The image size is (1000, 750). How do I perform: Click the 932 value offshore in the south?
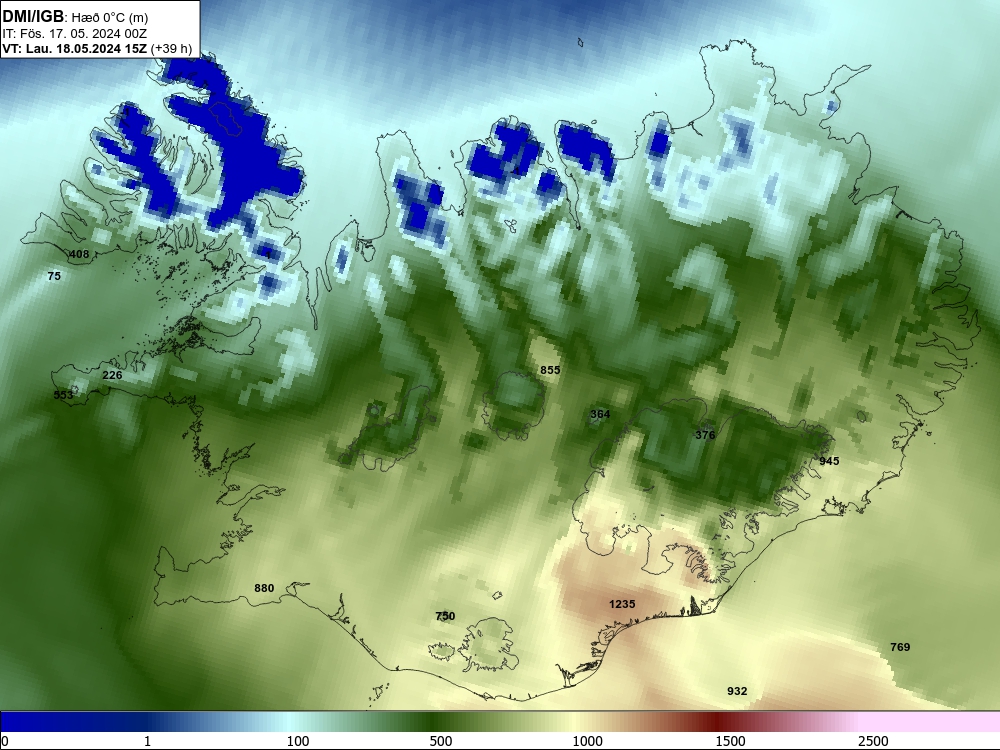pos(737,691)
